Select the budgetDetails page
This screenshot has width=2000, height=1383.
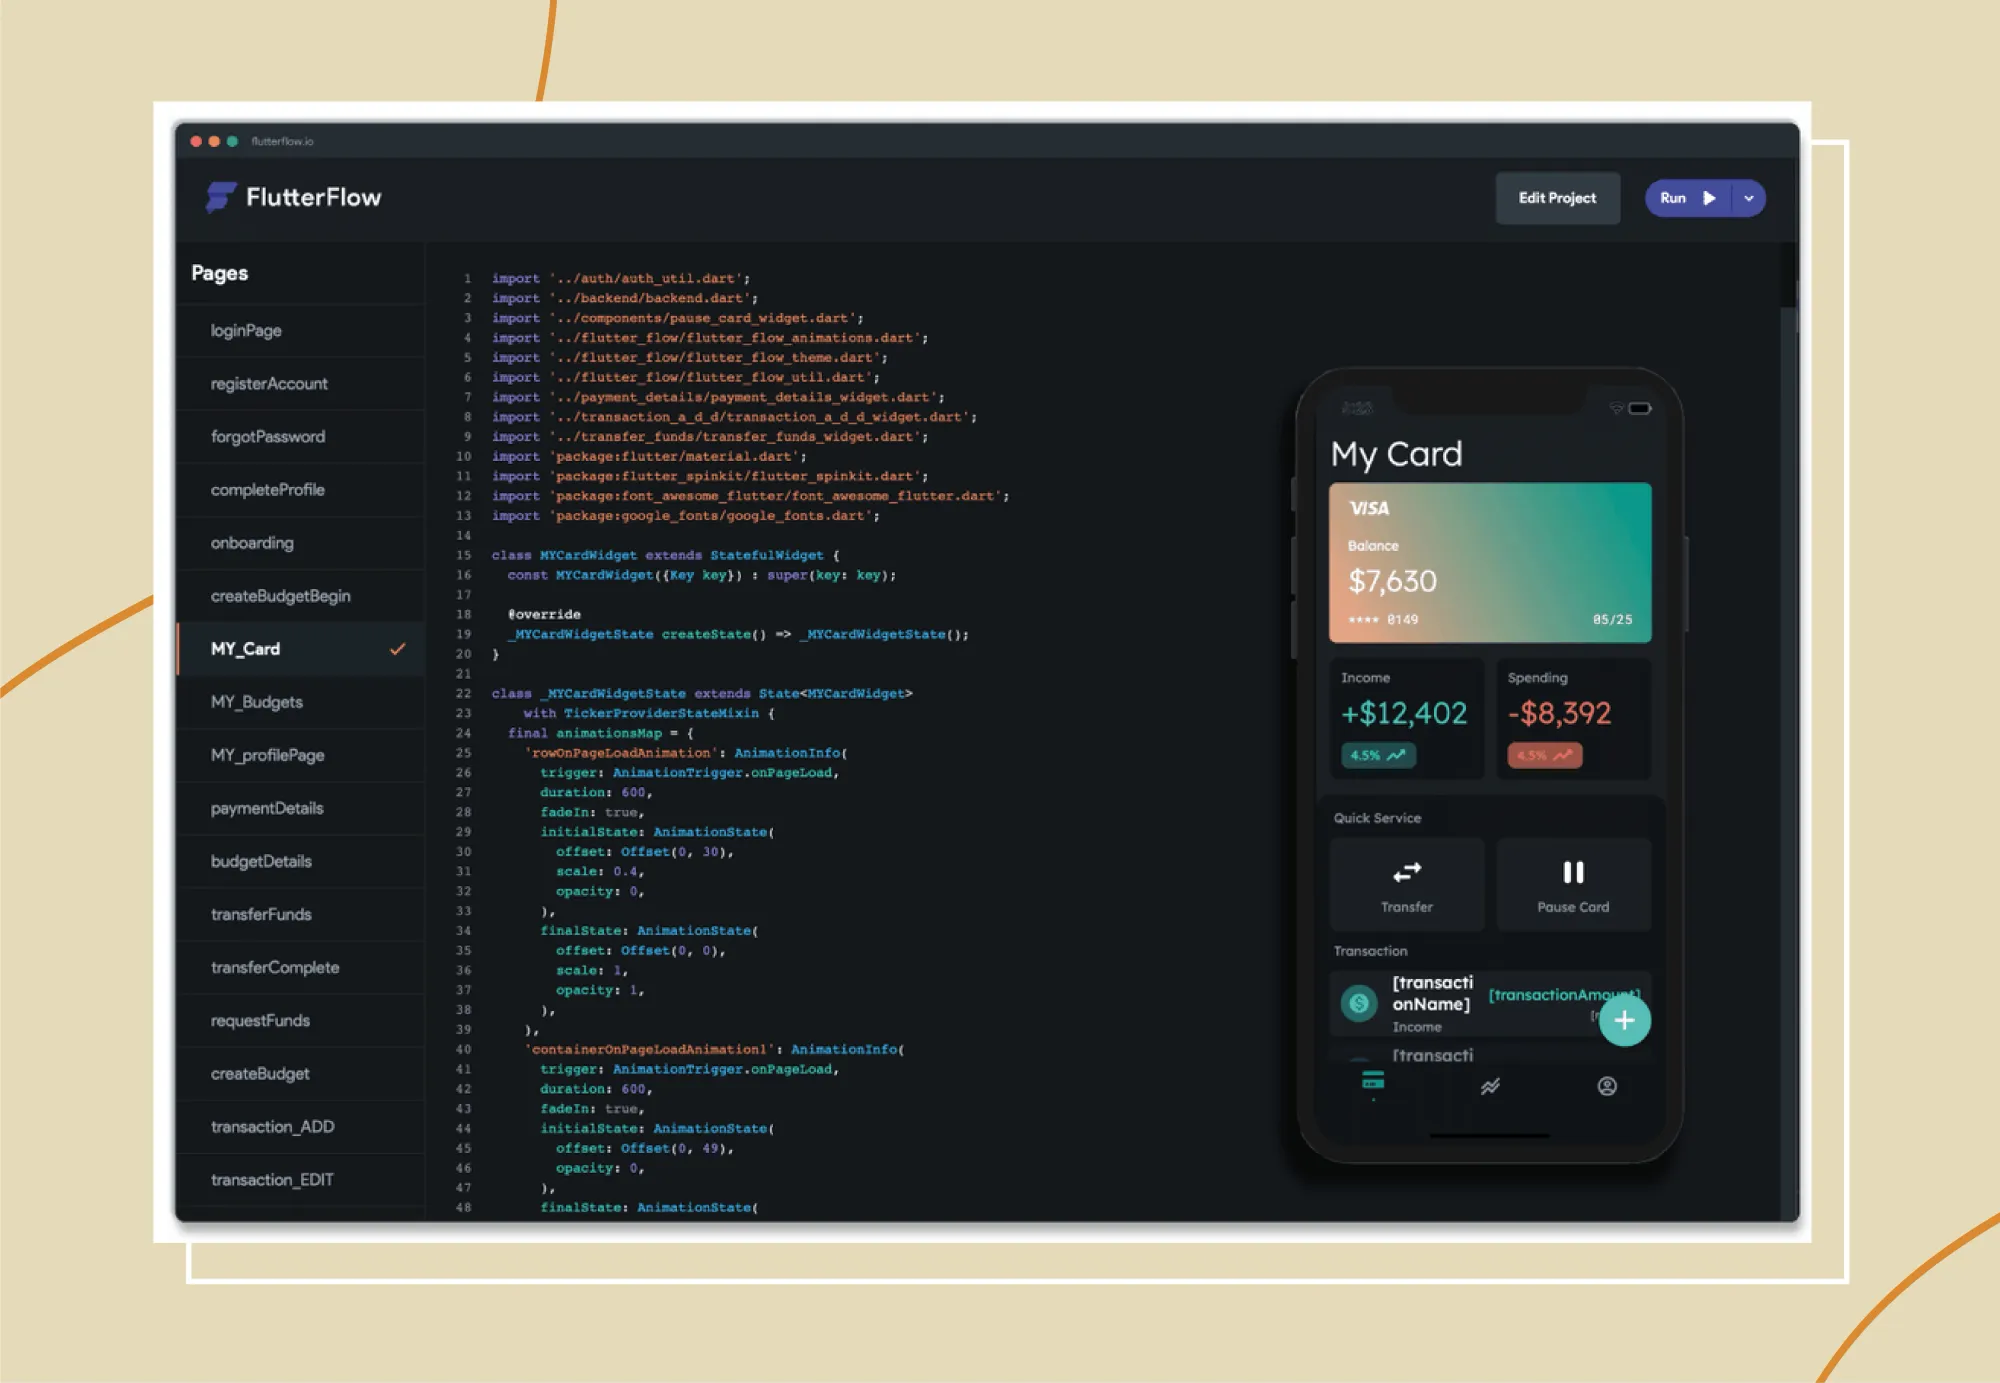coord(300,861)
